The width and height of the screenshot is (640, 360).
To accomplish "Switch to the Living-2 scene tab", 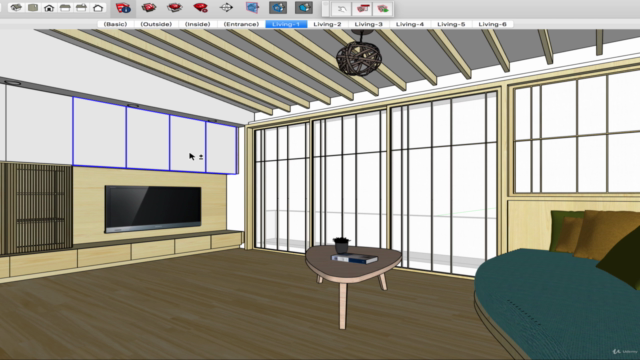I will click(x=327, y=24).
